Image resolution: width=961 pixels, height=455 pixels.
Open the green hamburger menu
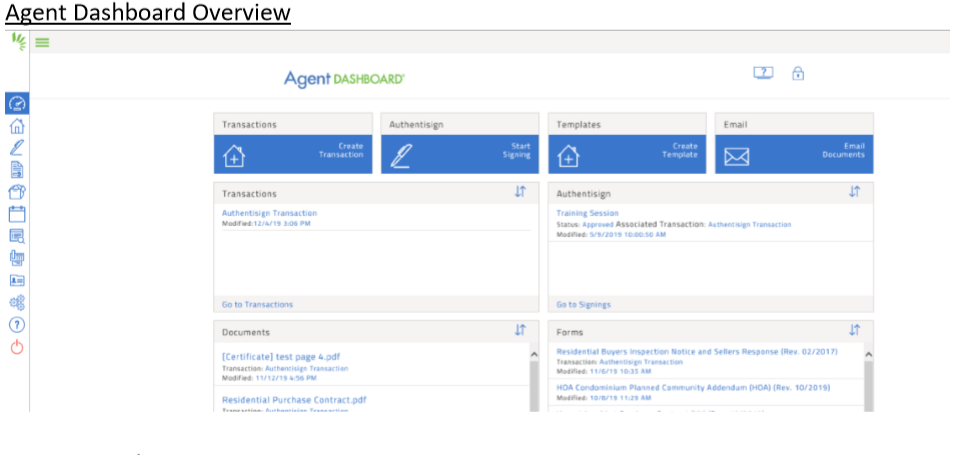point(42,43)
